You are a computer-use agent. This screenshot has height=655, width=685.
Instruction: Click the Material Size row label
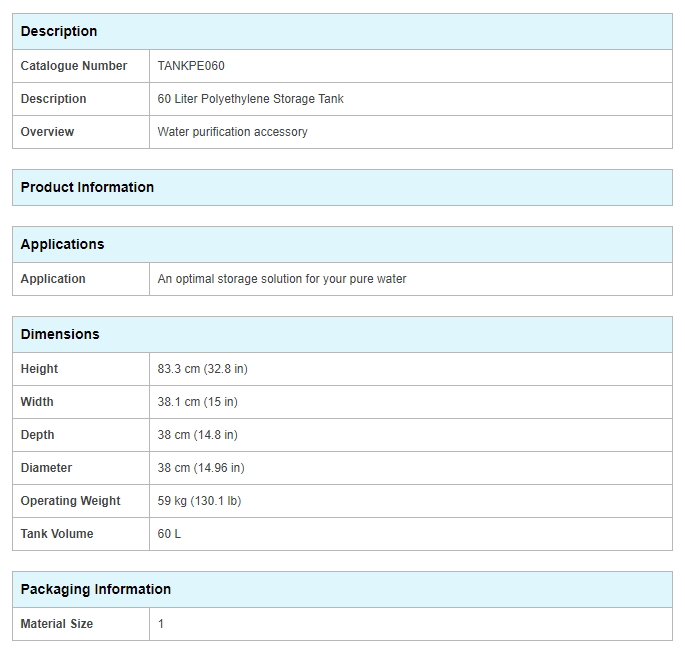pos(56,624)
